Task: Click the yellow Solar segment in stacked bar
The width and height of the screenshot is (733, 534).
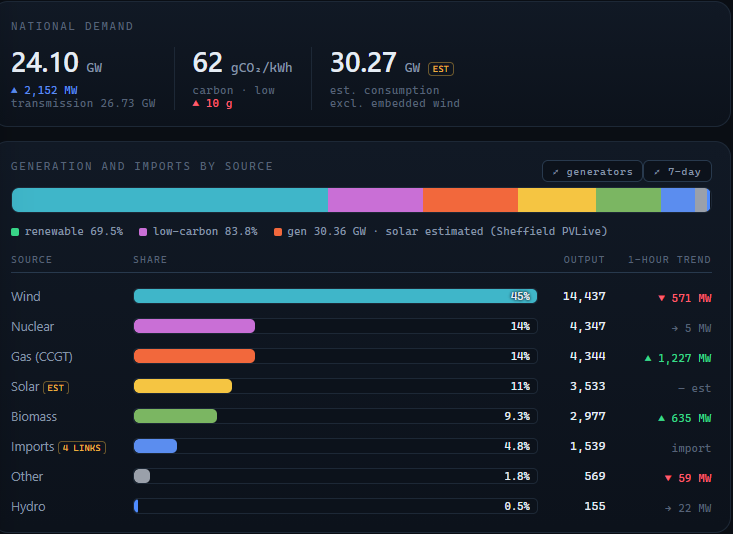Action: pyautogui.click(x=557, y=200)
